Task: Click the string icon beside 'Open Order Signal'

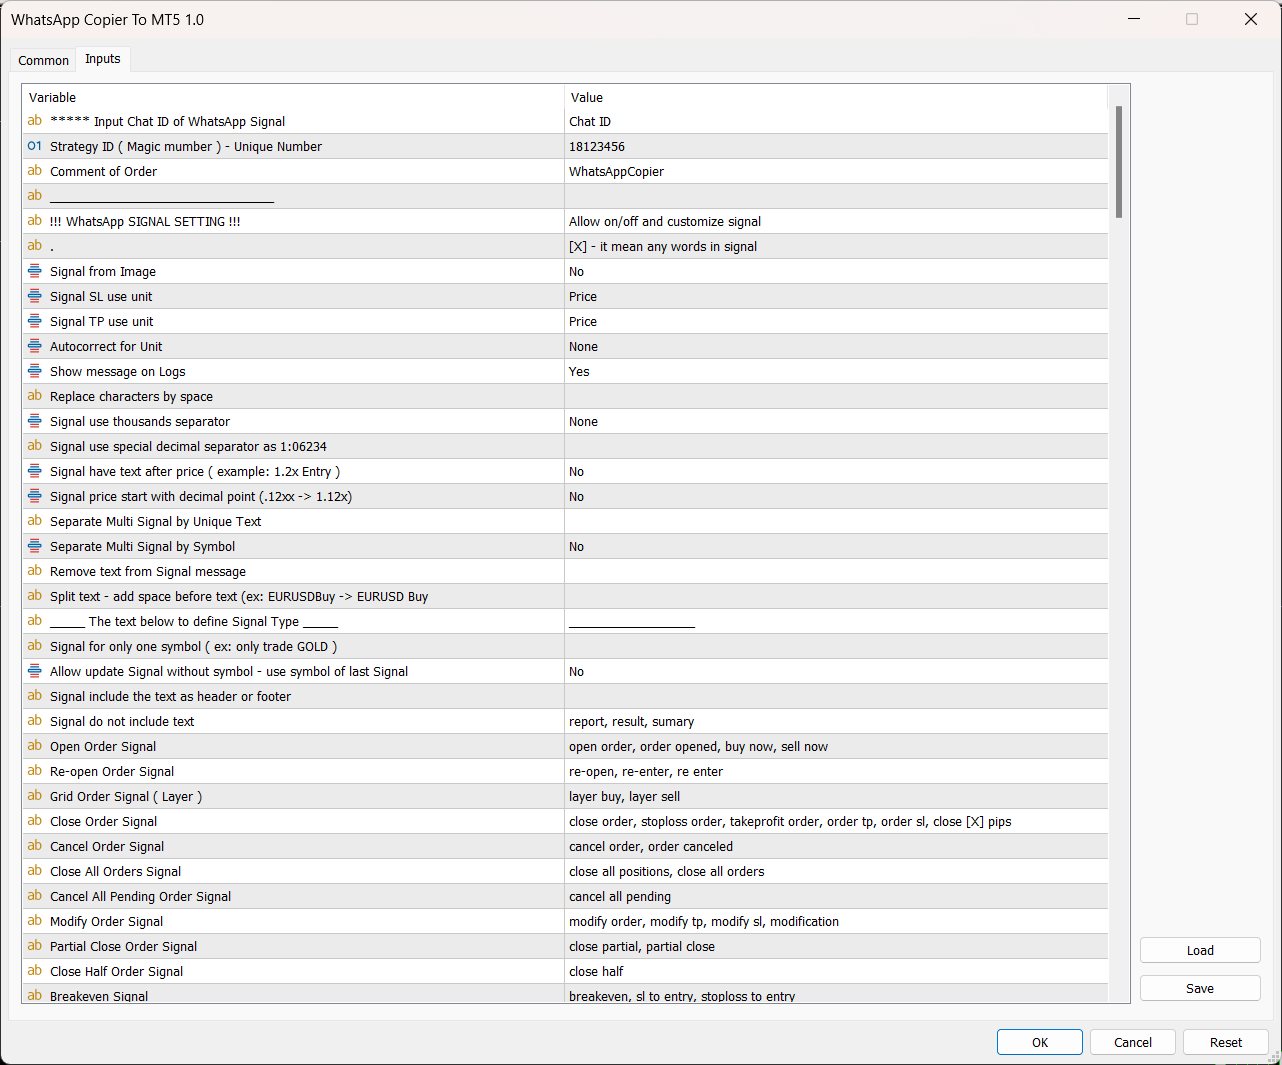Action: [35, 746]
